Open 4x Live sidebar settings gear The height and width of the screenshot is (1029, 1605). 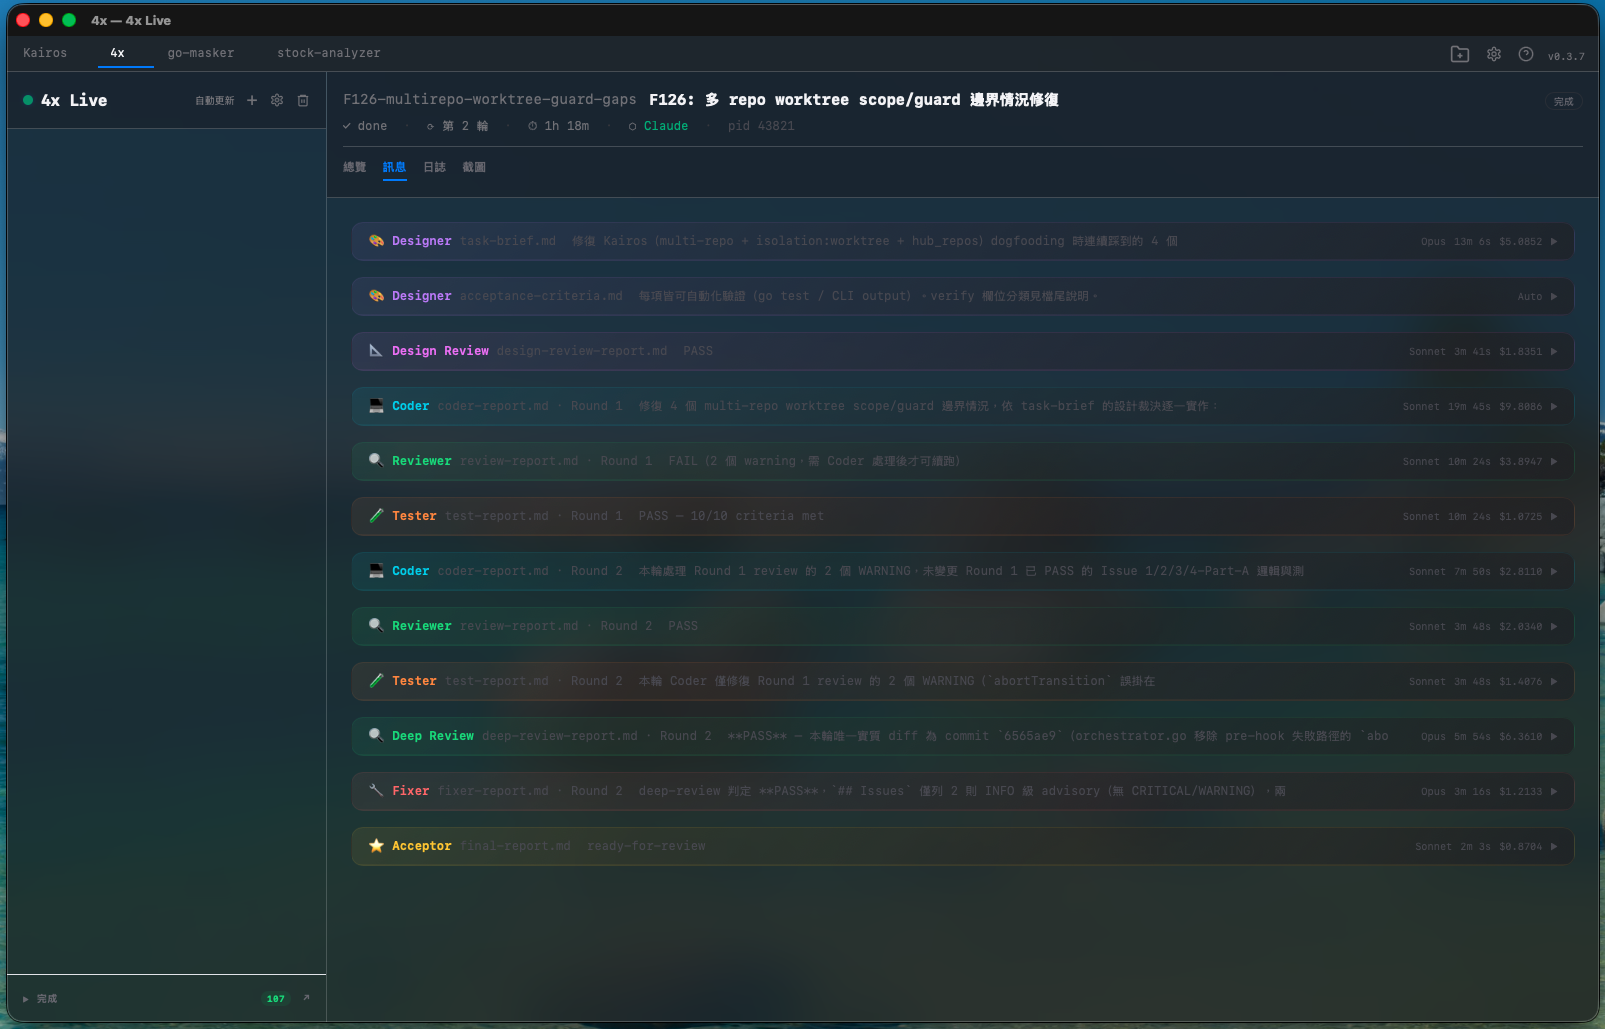277,100
